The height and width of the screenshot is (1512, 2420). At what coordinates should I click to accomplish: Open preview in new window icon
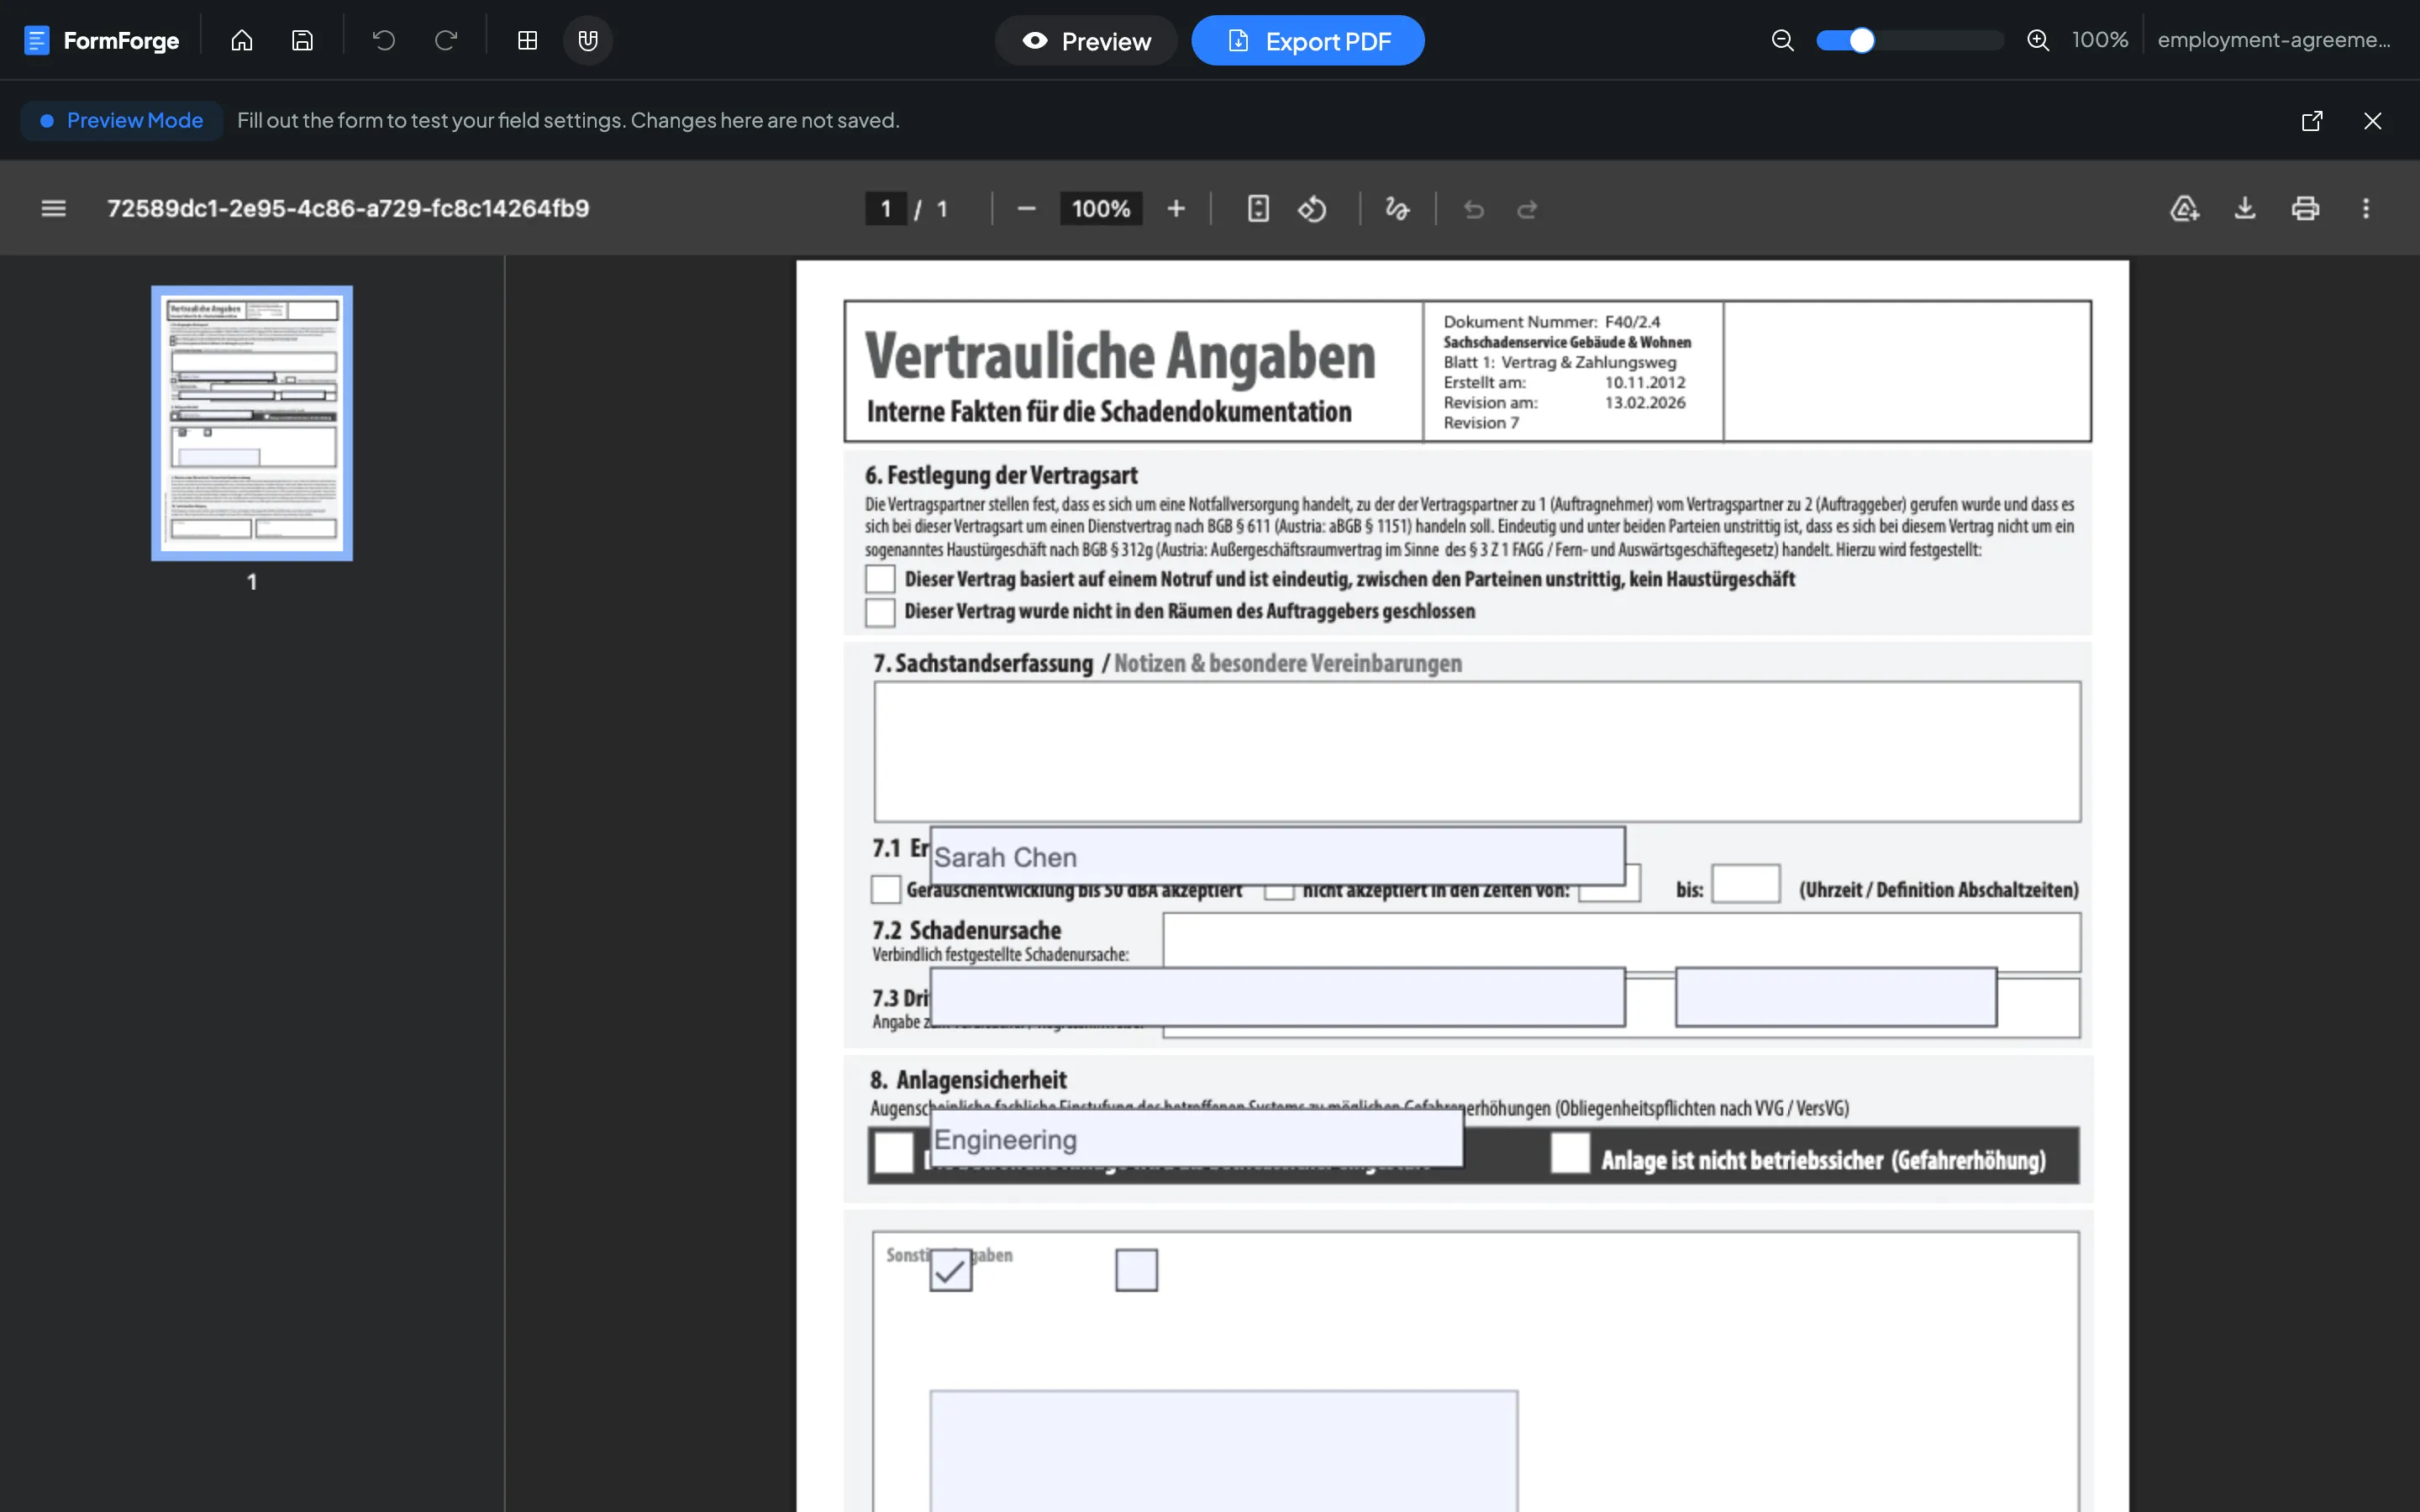click(2312, 121)
